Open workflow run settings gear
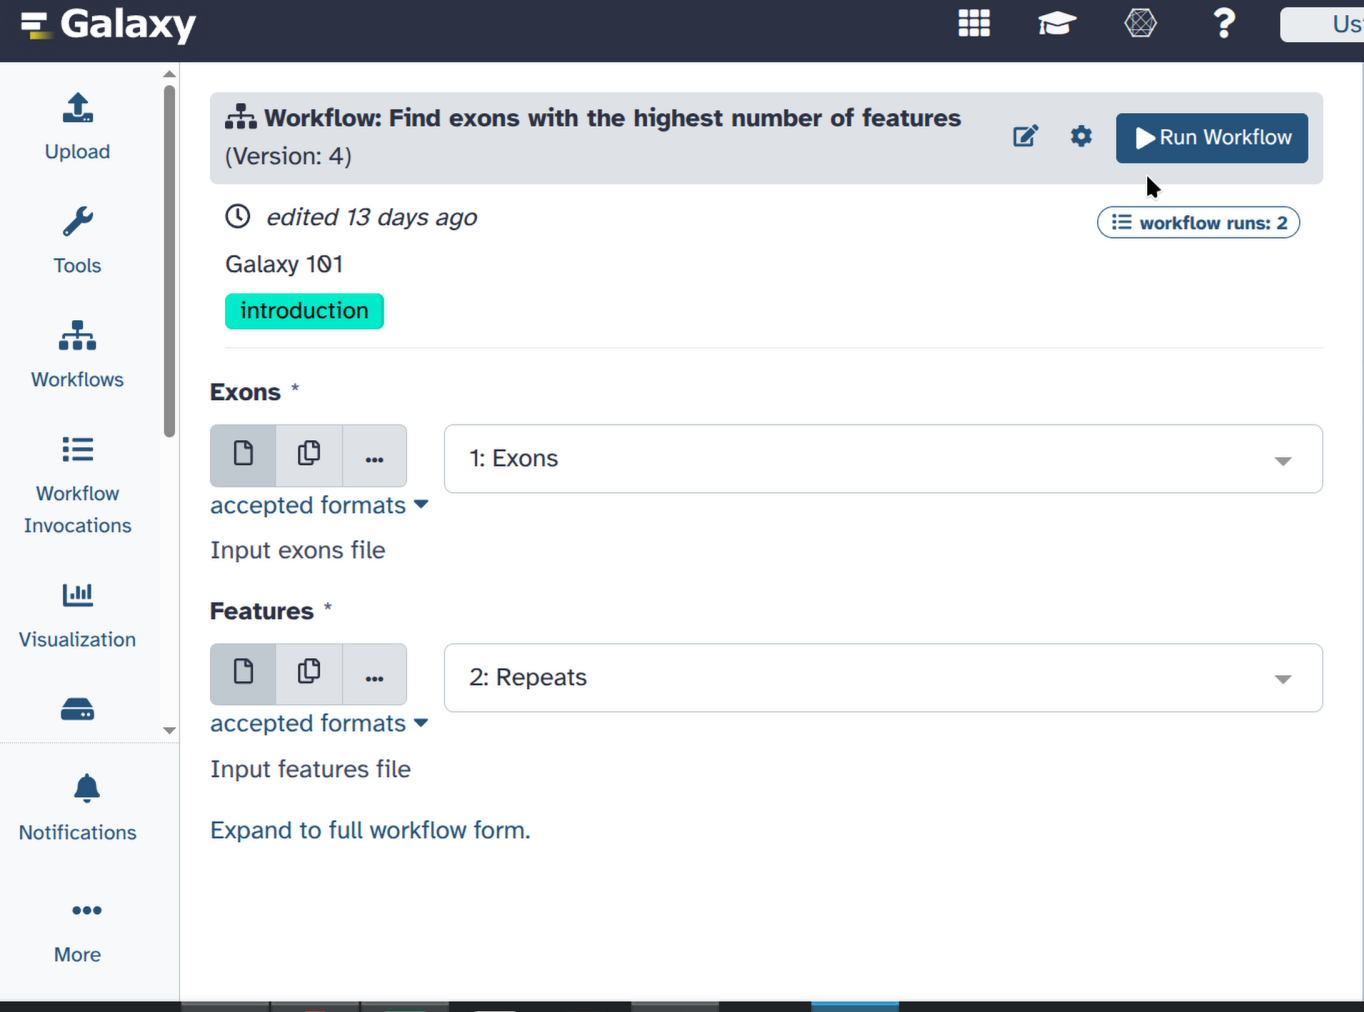This screenshot has width=1364, height=1012. coord(1081,137)
